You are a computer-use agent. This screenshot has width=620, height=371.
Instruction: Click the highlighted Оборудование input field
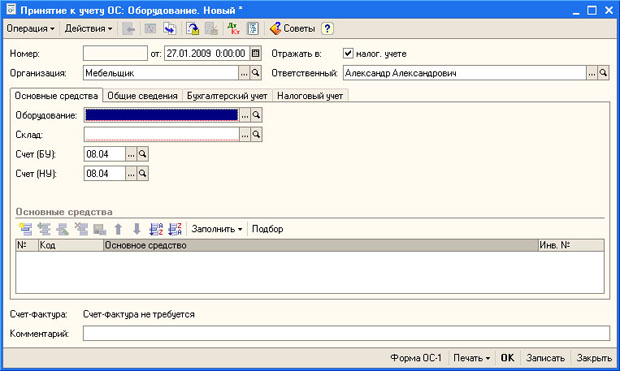pyautogui.click(x=161, y=115)
